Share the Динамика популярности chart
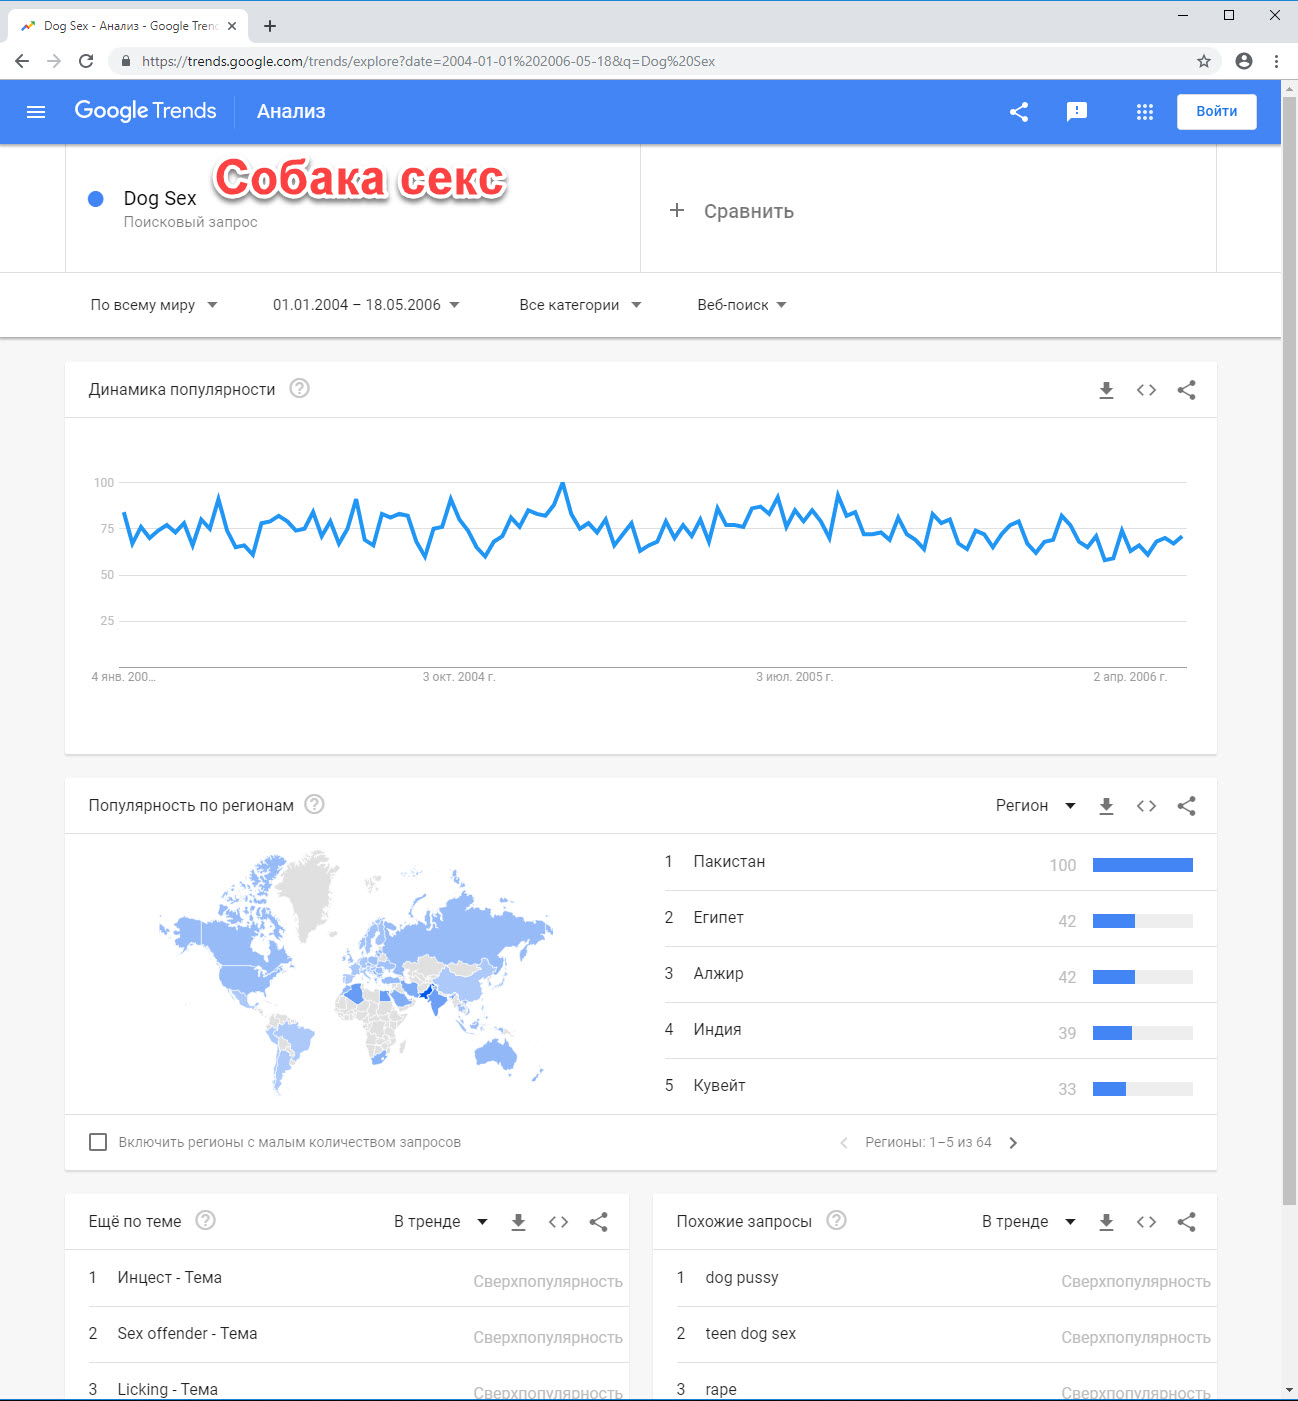The height and width of the screenshot is (1401, 1298). pos(1186,390)
